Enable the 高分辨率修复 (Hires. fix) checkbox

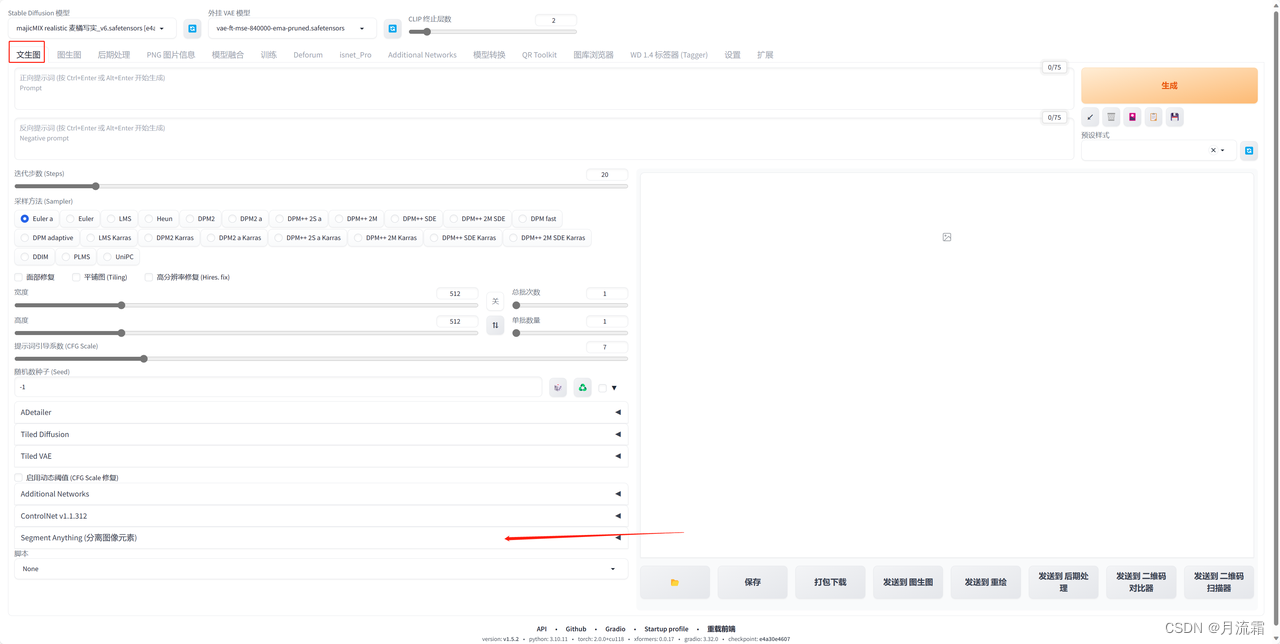148,277
